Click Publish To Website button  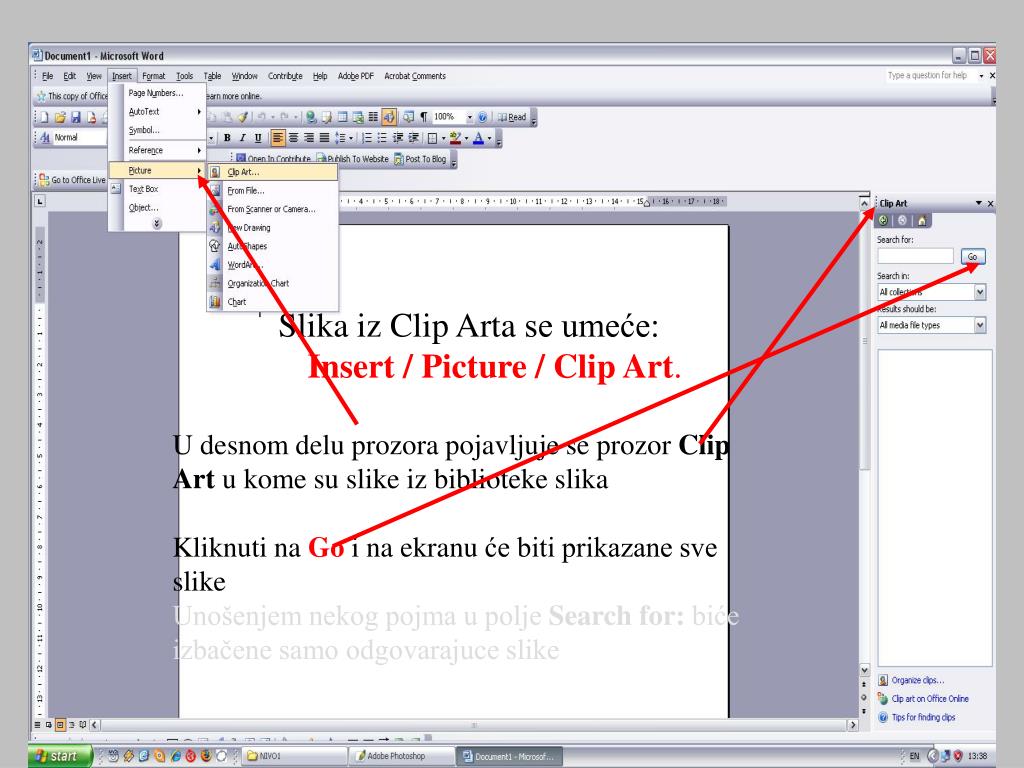coord(353,159)
